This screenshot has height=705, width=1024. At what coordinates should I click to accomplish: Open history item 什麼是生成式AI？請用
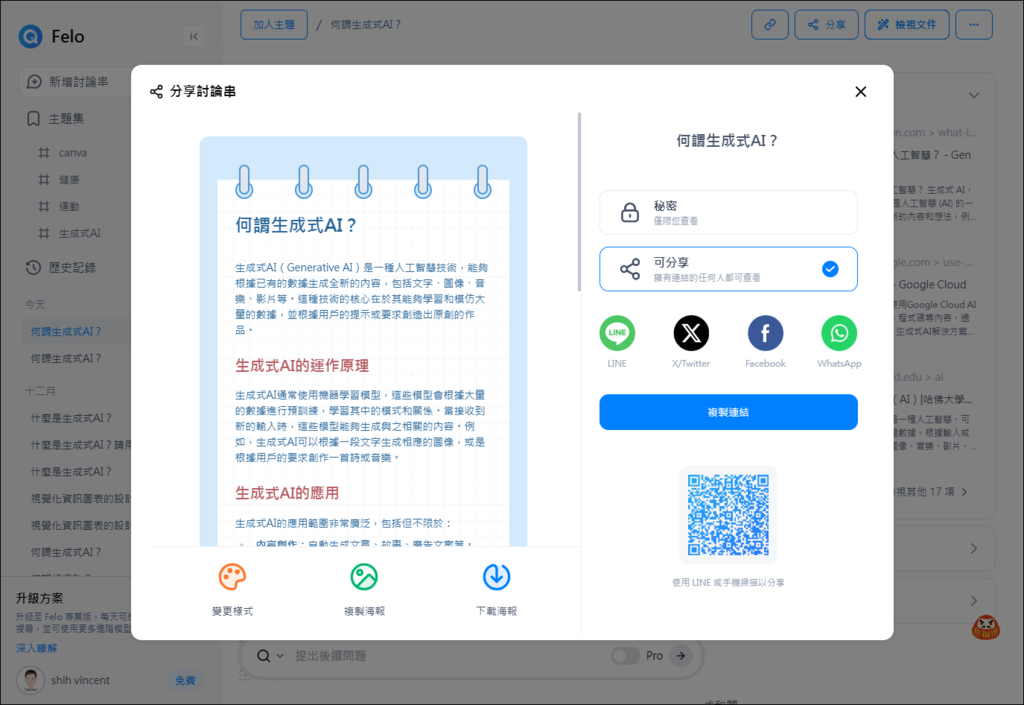point(80,445)
